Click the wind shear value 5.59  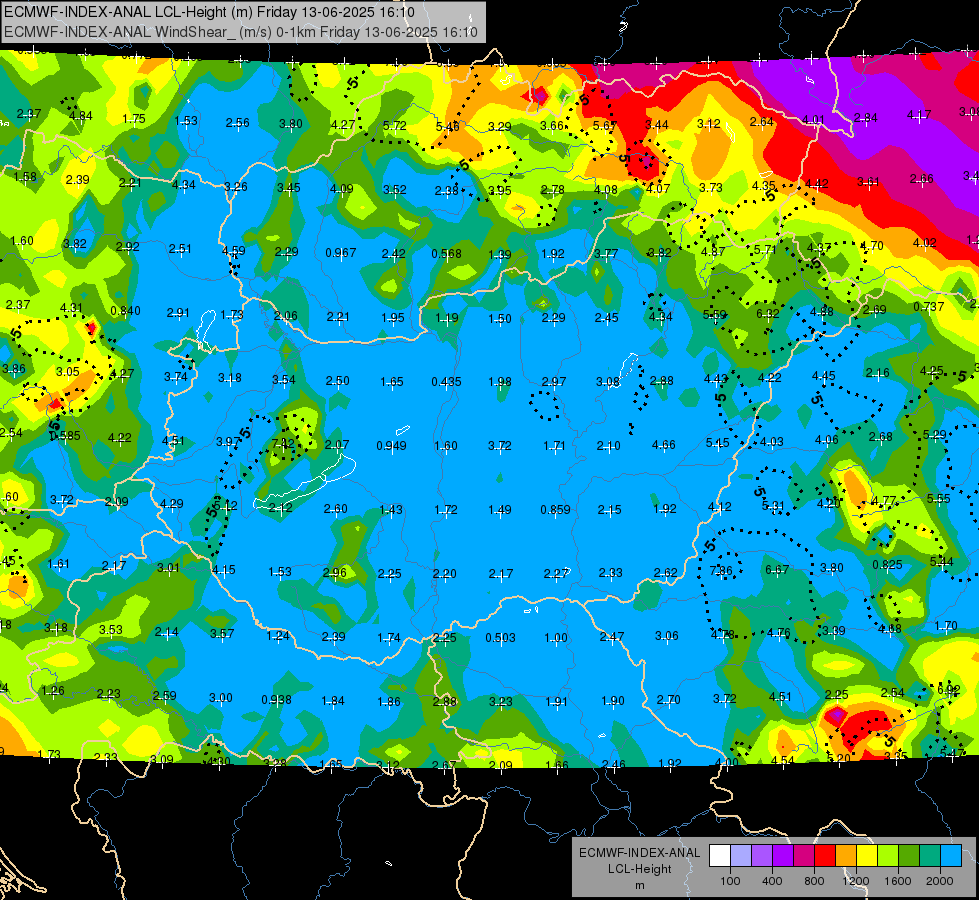[x=714, y=315]
